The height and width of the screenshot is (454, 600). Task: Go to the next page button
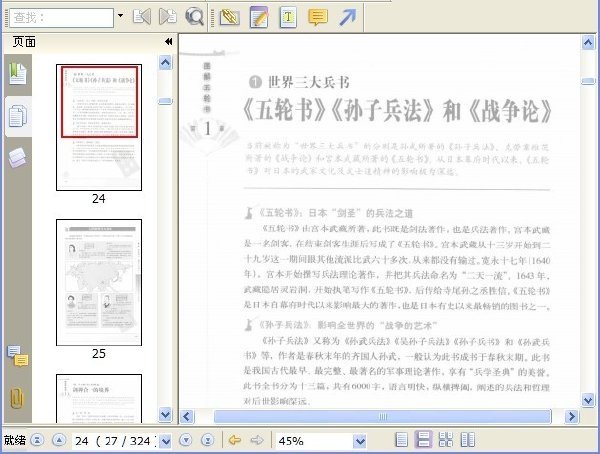coord(186,440)
